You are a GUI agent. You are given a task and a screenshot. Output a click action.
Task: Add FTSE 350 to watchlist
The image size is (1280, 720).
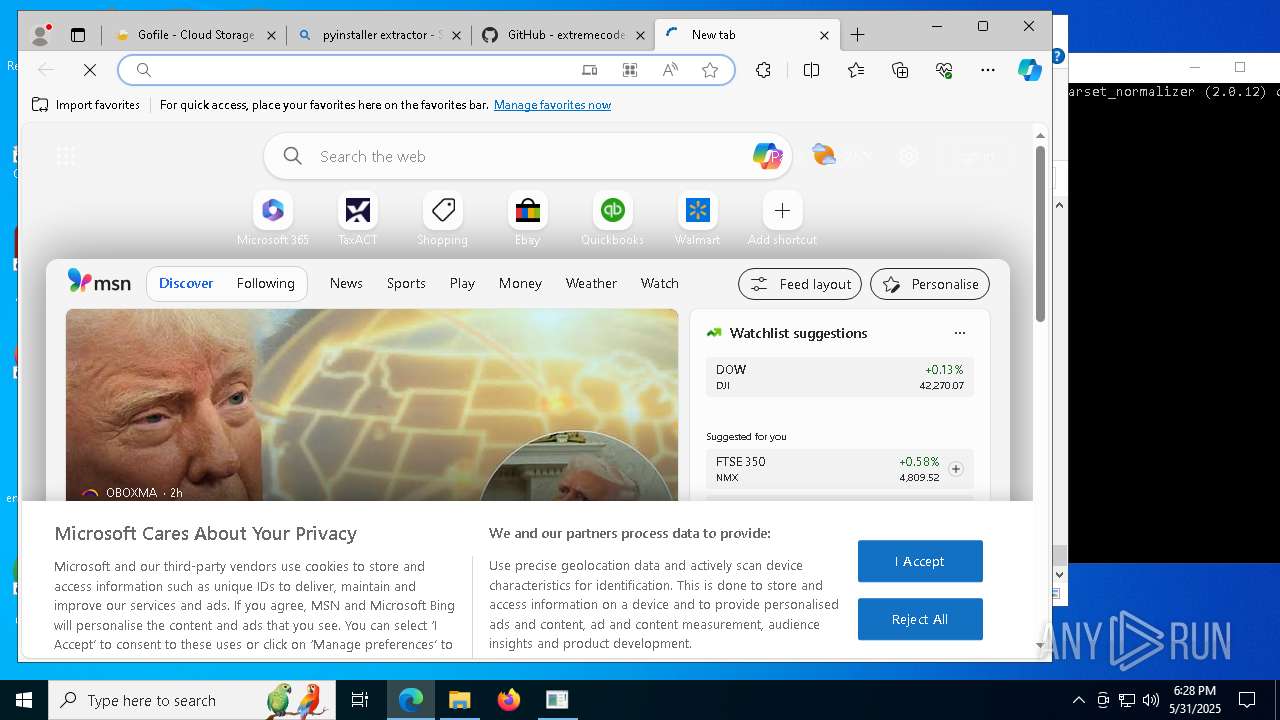click(x=956, y=469)
